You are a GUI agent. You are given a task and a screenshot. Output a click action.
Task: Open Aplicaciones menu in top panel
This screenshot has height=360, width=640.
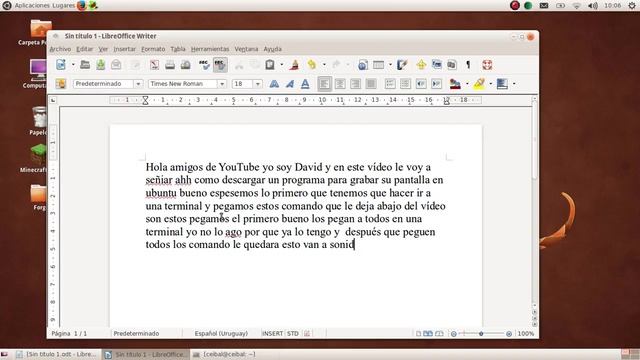[x=33, y=6]
